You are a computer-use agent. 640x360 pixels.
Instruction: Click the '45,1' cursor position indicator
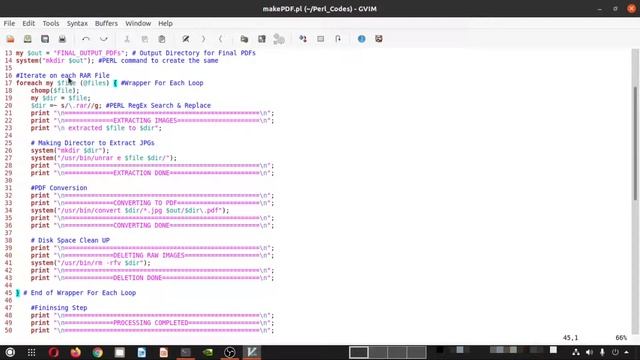pyautogui.click(x=570, y=338)
